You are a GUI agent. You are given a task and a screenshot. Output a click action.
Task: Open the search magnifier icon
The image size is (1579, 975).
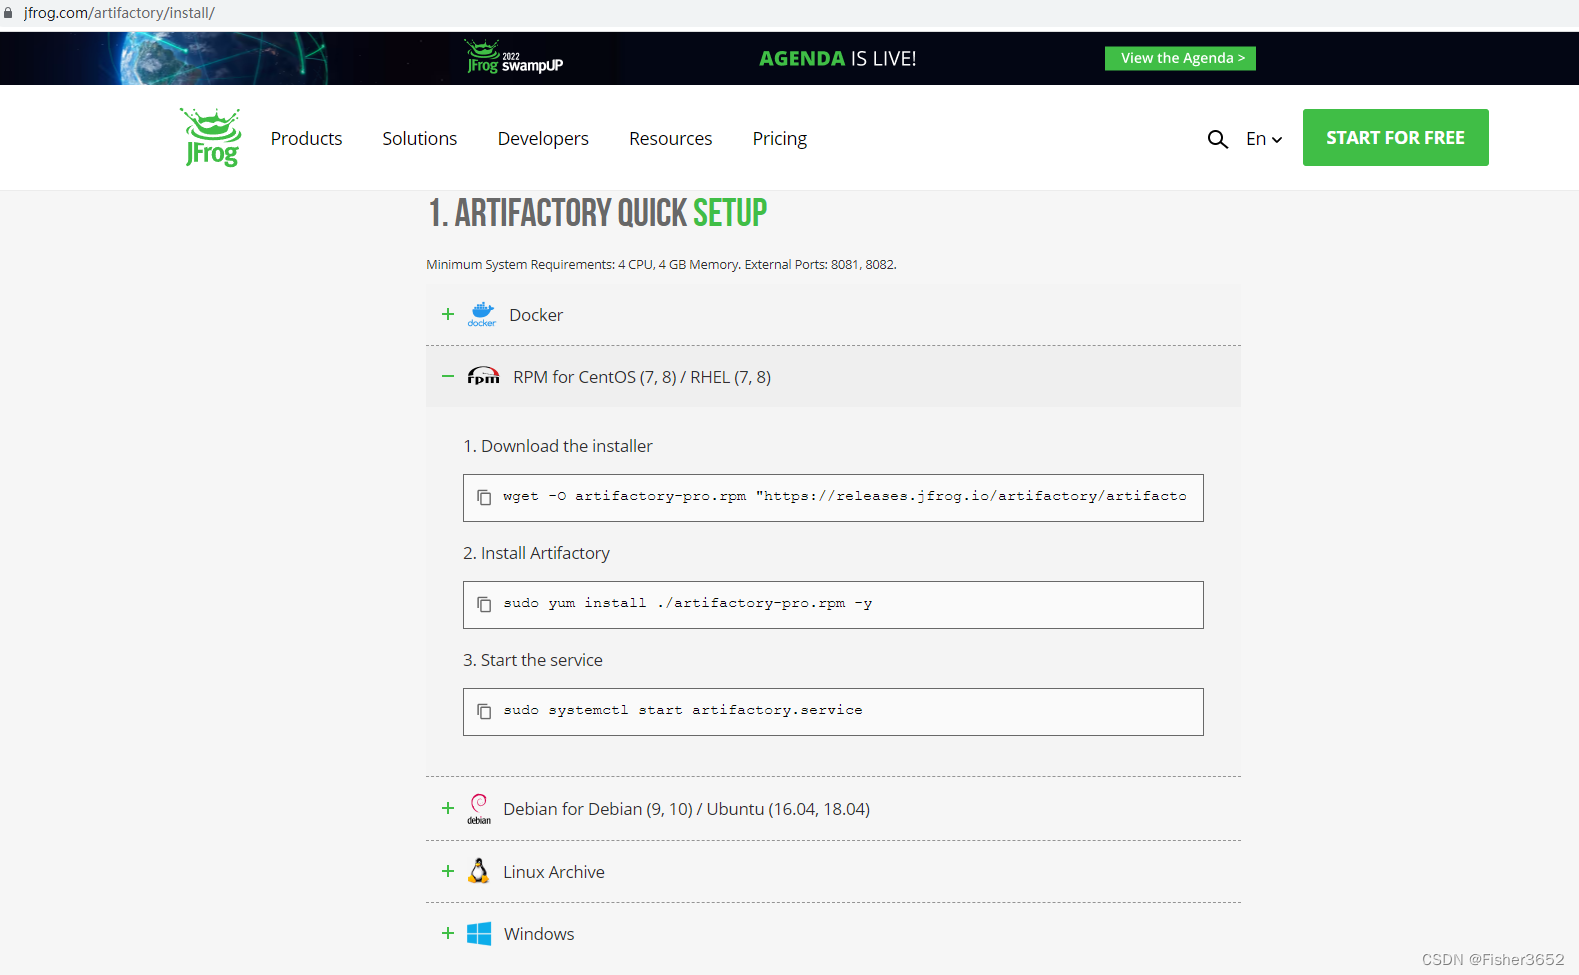coord(1217,139)
